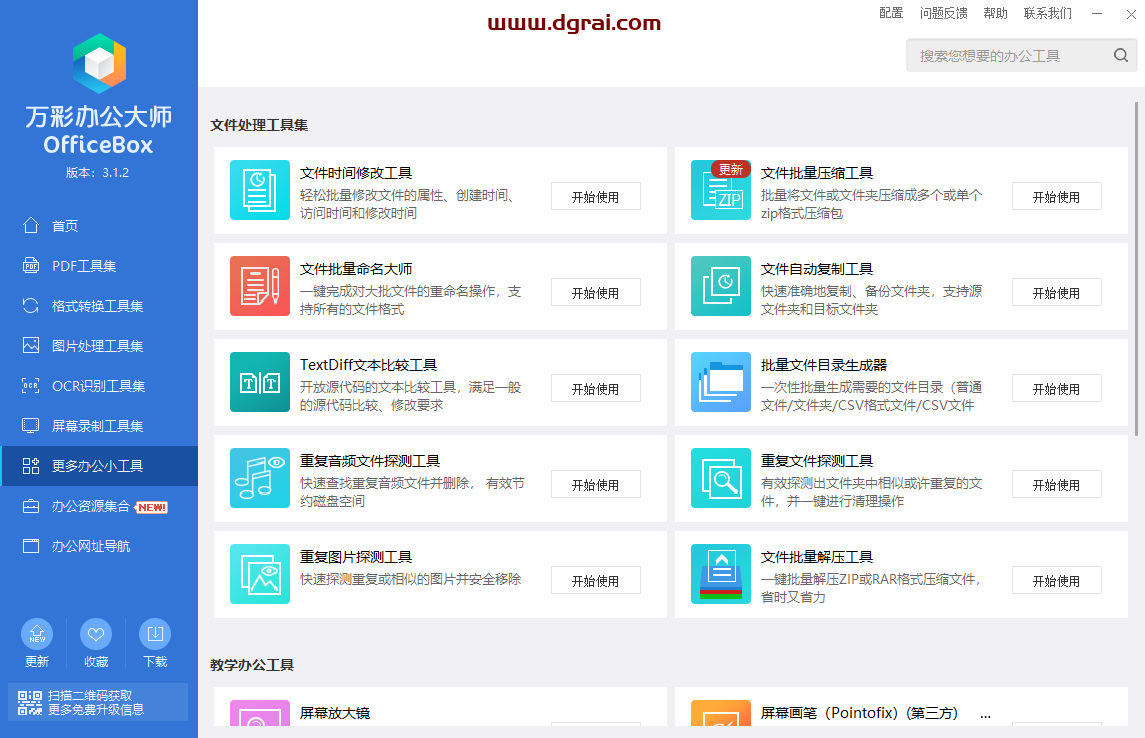Click the 版本: 3.1.2 version label
This screenshot has height=738, width=1145.
[98, 173]
